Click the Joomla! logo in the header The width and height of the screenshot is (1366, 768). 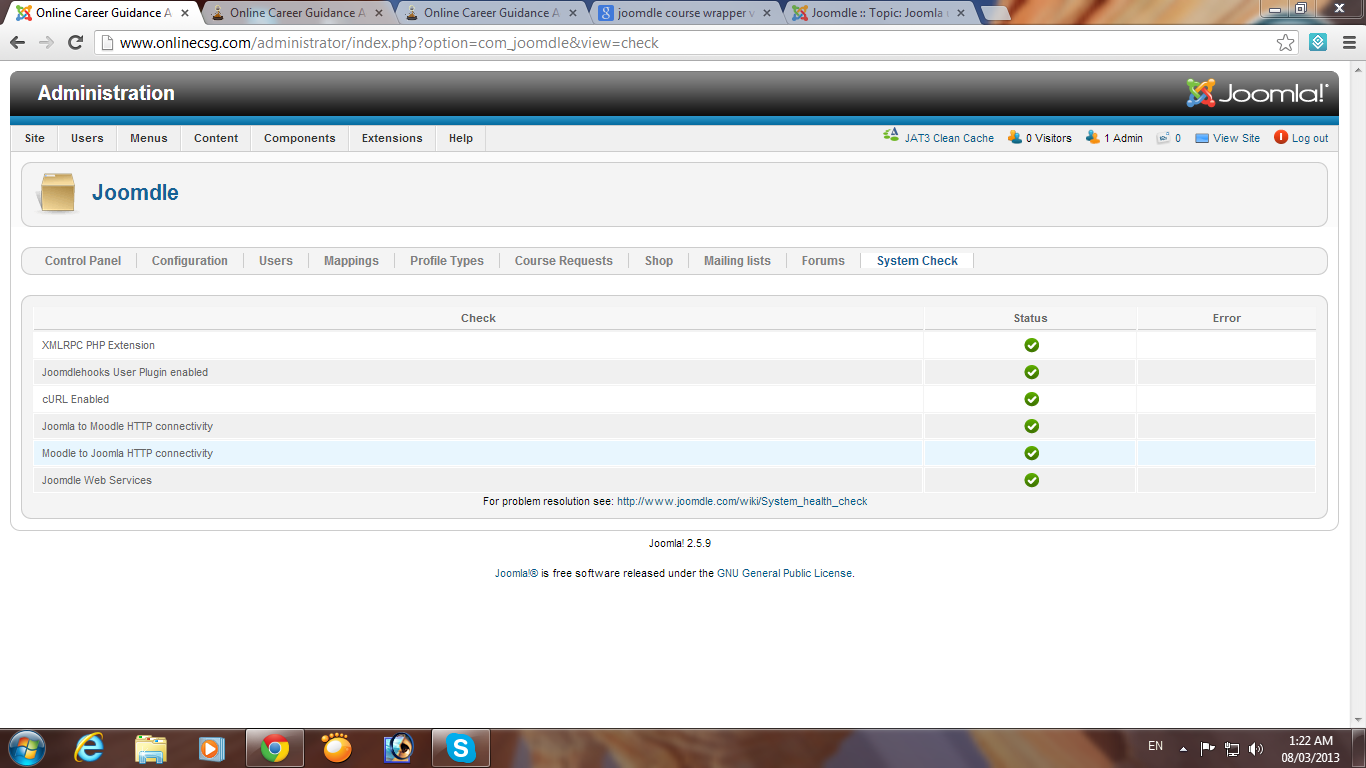point(1257,93)
